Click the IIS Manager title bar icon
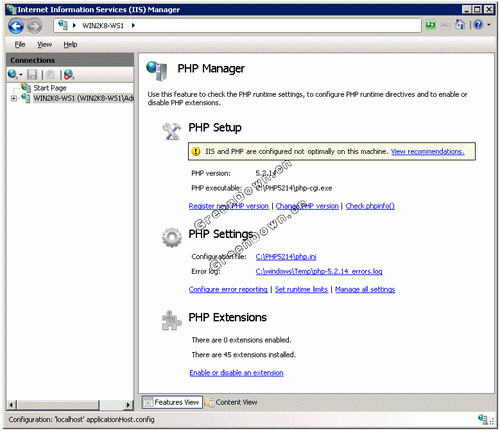Viewport: 500px width, 431px height. (12, 9)
